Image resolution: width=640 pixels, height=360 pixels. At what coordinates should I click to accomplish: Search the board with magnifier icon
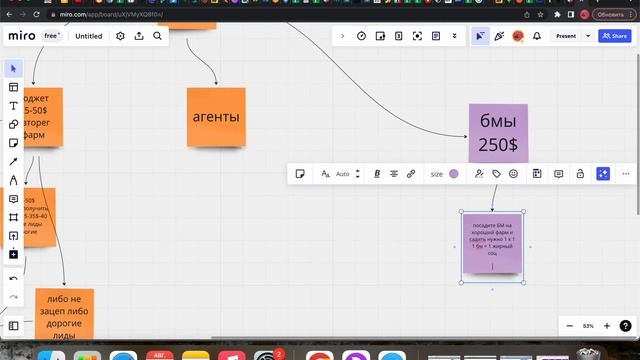(157, 36)
